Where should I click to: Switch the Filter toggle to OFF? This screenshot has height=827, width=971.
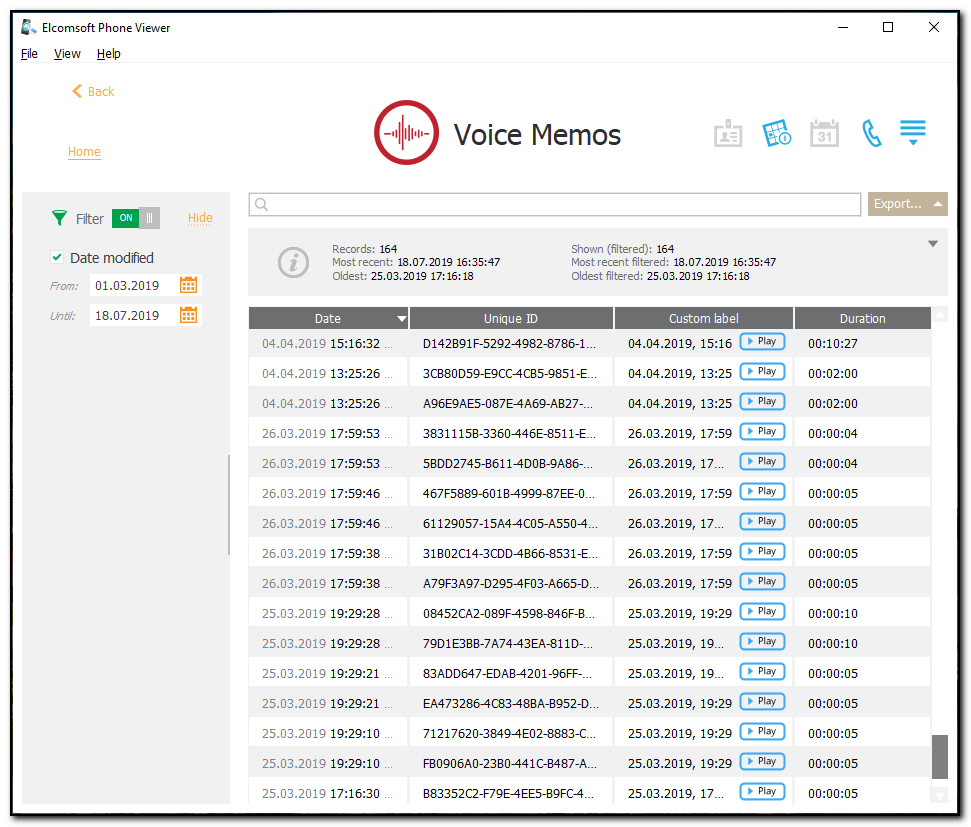pyautogui.click(x=136, y=218)
